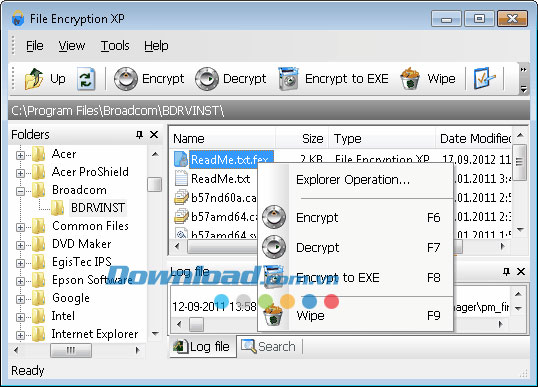Open the options checklist toolbar icon
Screen dimensions: 538x387
484,79
